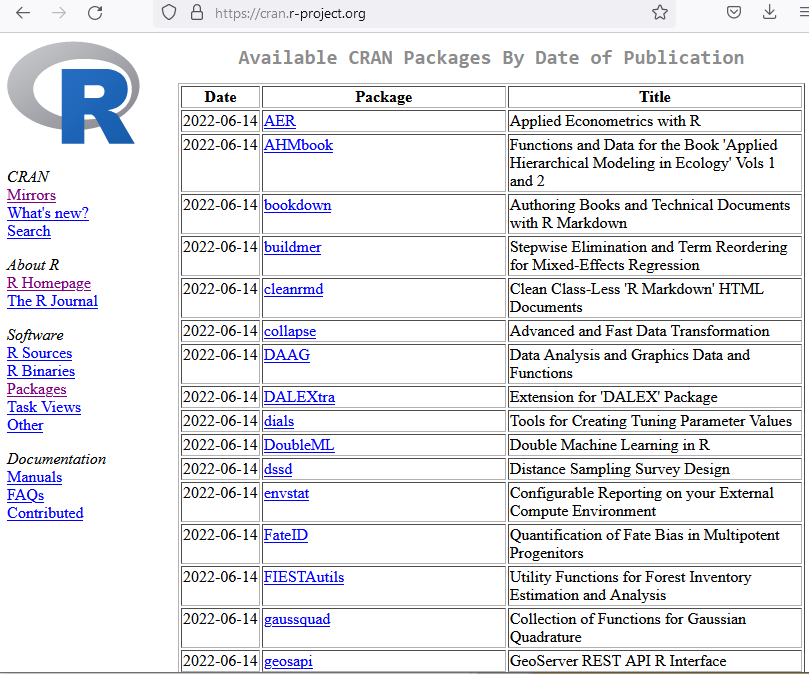Click the cran.r-project.org address bar
809x674 pixels.
pos(400,13)
